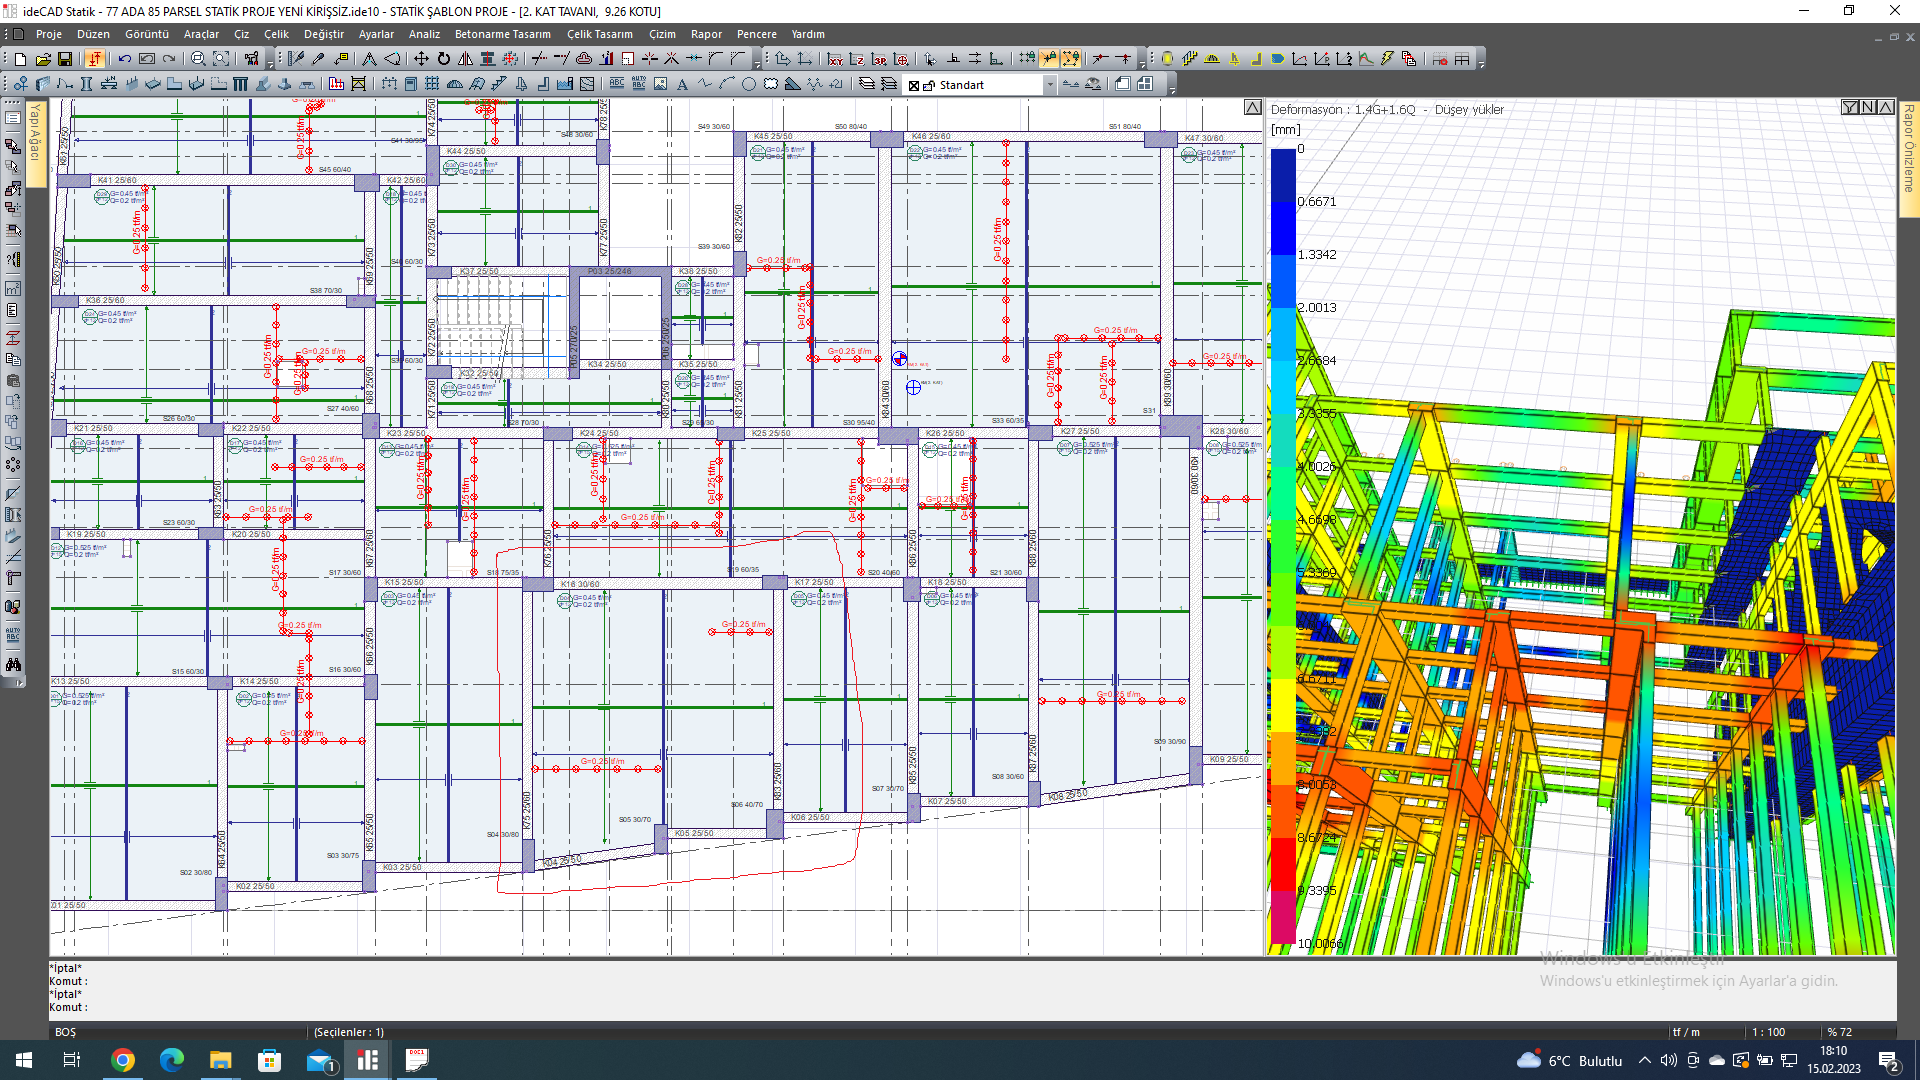Viewport: 1920px width, 1080px height.
Task: Open the Rapor Önizleme side tab
Action: point(1909,158)
